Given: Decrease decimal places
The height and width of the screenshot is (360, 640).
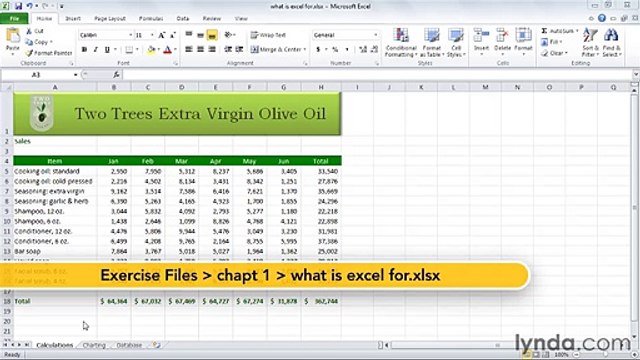Looking at the screenshot, I should click(x=374, y=49).
